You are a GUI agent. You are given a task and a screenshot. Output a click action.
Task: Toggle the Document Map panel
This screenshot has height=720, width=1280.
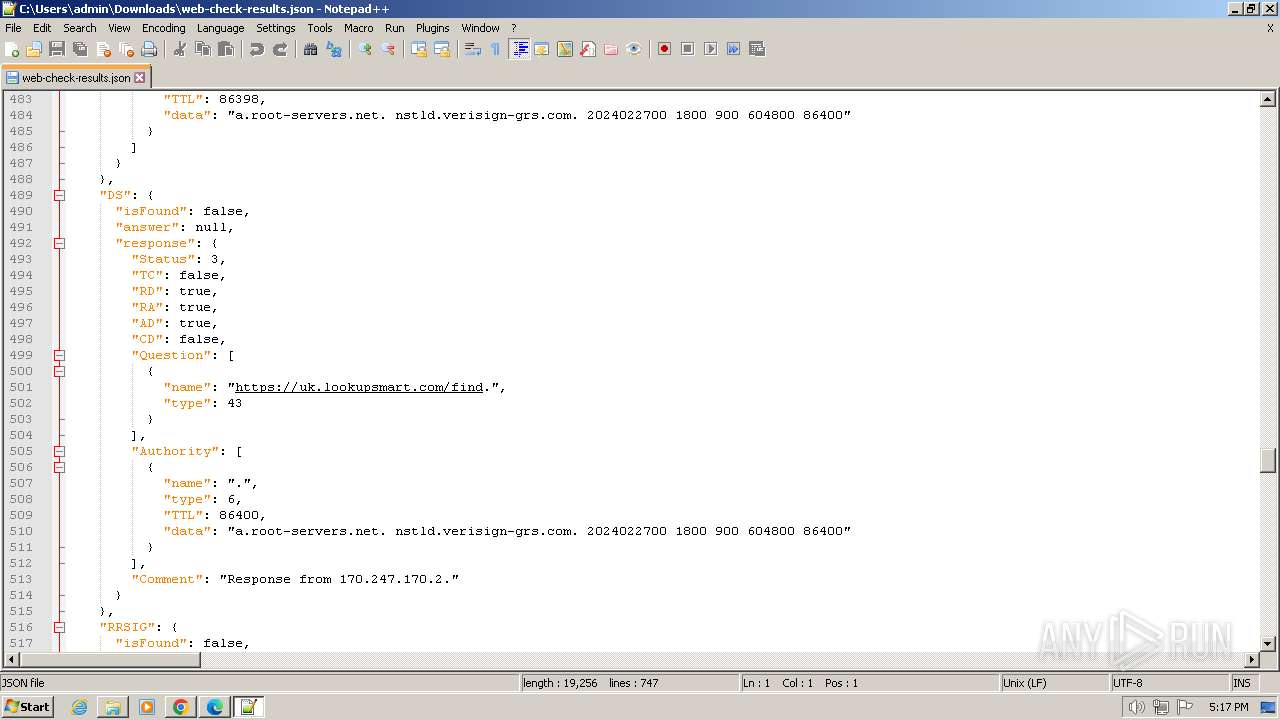[565, 49]
